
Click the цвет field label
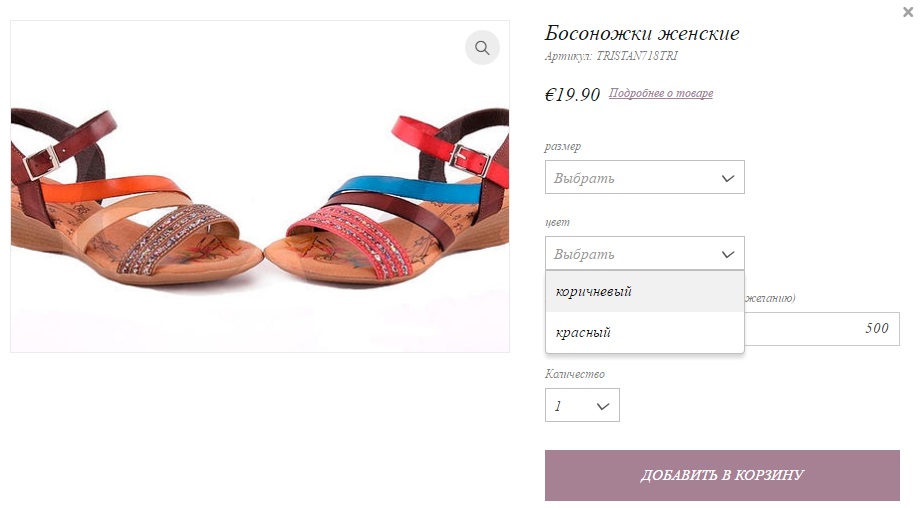coord(558,223)
